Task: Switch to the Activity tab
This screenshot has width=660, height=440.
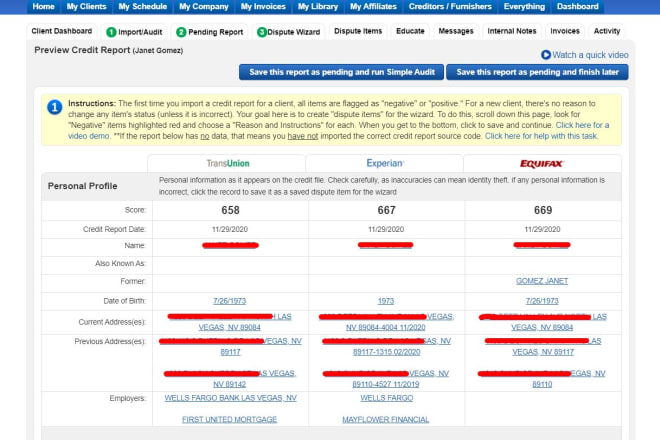Action: pyautogui.click(x=607, y=31)
